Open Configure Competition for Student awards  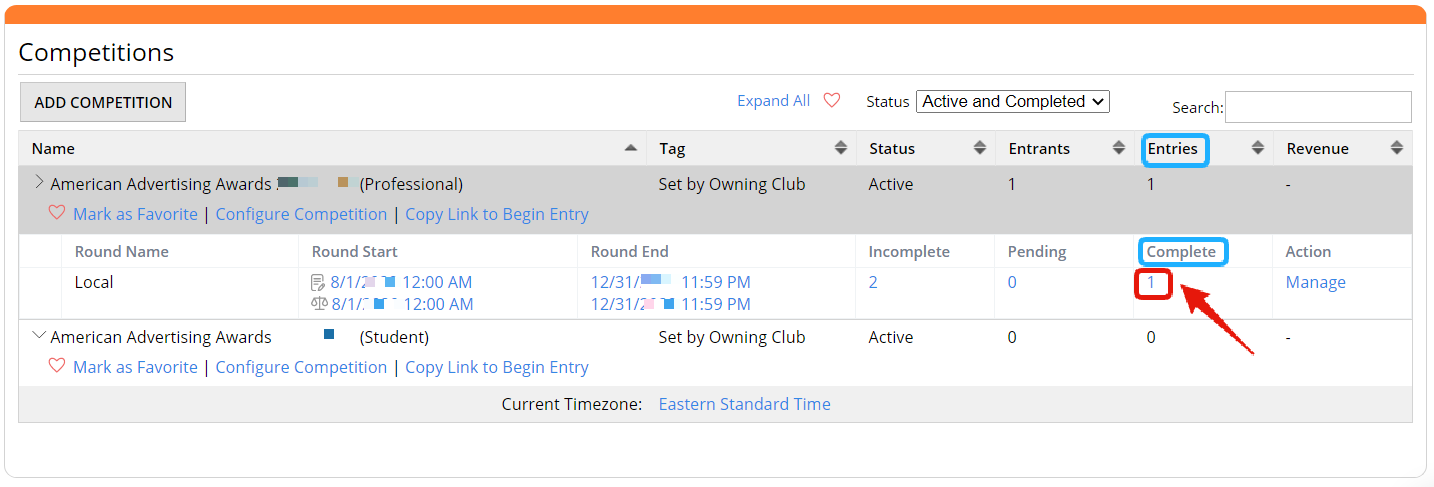pyautogui.click(x=301, y=367)
